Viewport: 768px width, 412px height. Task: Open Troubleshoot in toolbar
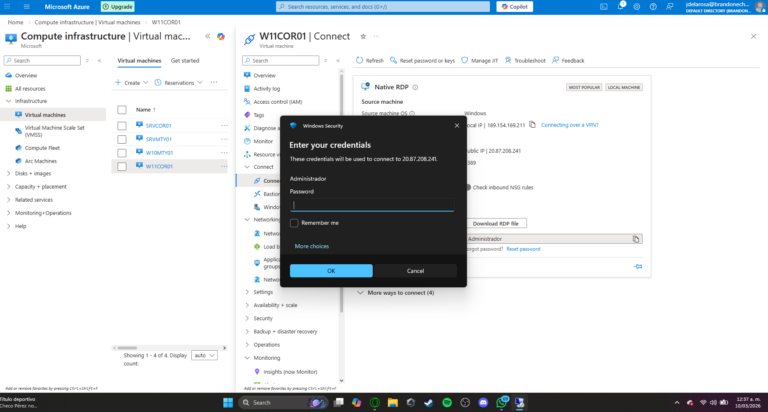click(x=525, y=60)
